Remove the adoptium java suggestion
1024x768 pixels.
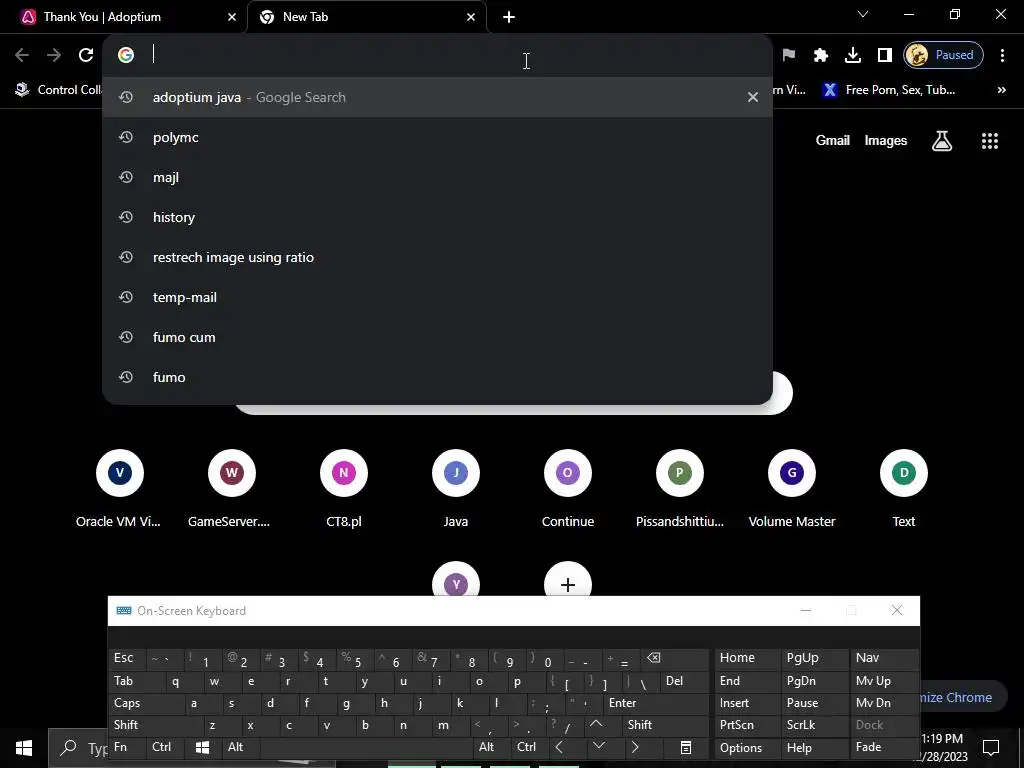pyautogui.click(x=753, y=97)
